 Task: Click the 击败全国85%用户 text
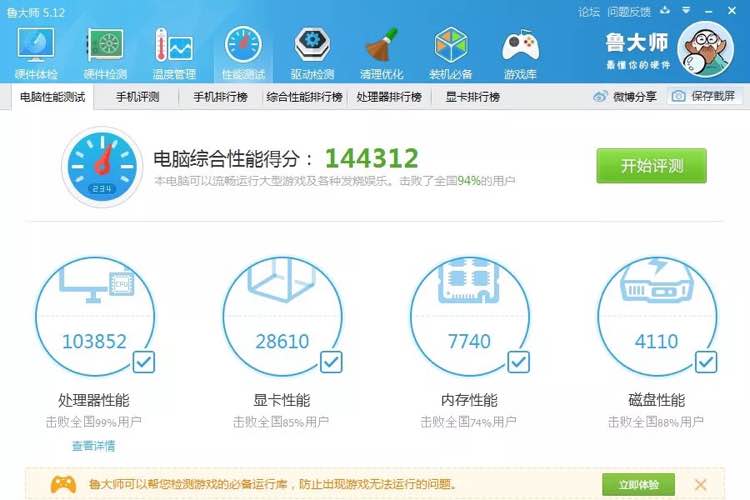[x=281, y=422]
